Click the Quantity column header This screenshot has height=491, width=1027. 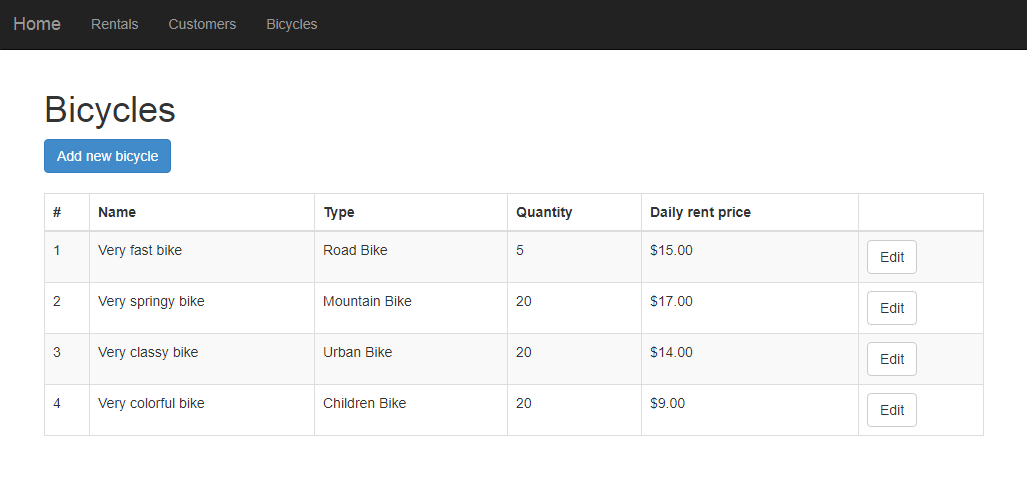coord(544,212)
